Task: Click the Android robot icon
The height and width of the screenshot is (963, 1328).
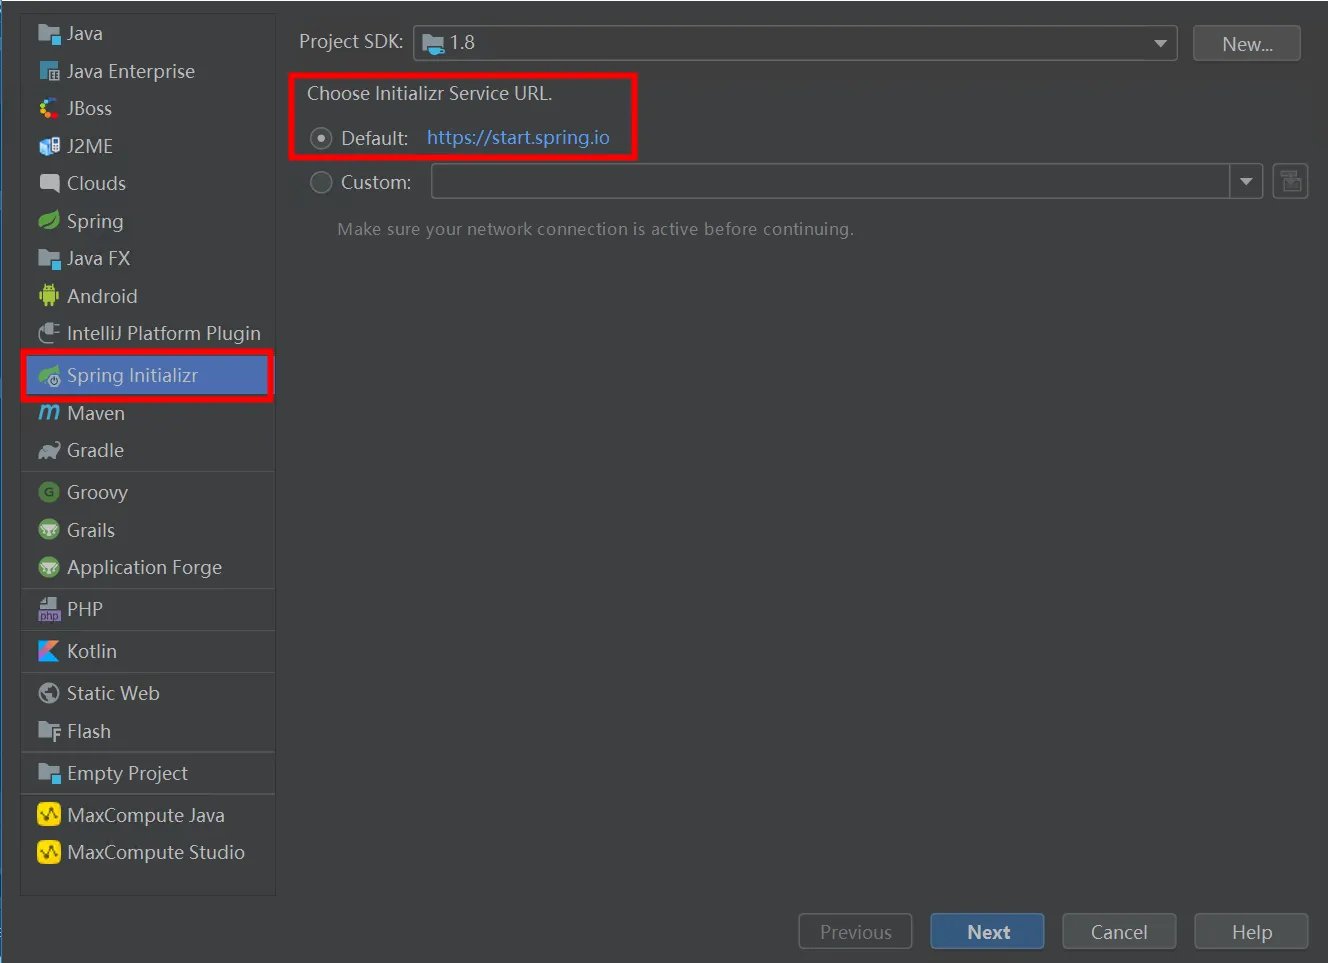Action: coord(49,296)
